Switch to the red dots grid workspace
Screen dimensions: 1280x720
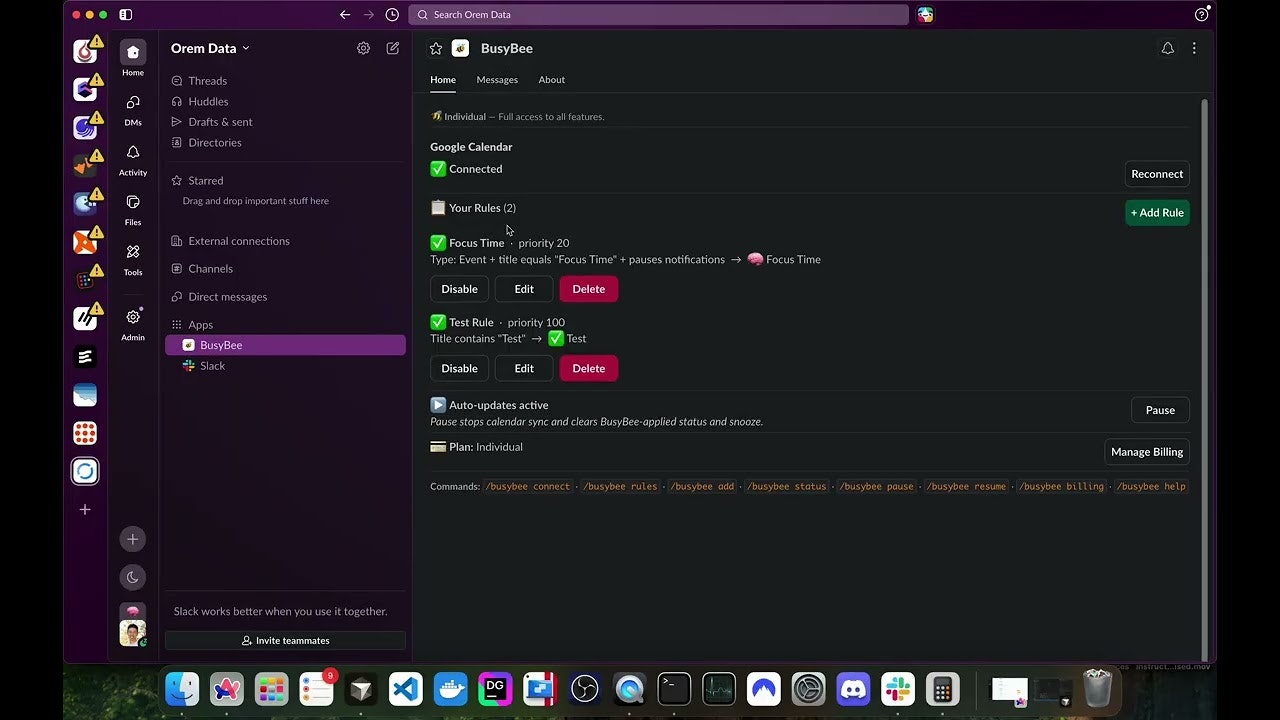[x=85, y=433]
